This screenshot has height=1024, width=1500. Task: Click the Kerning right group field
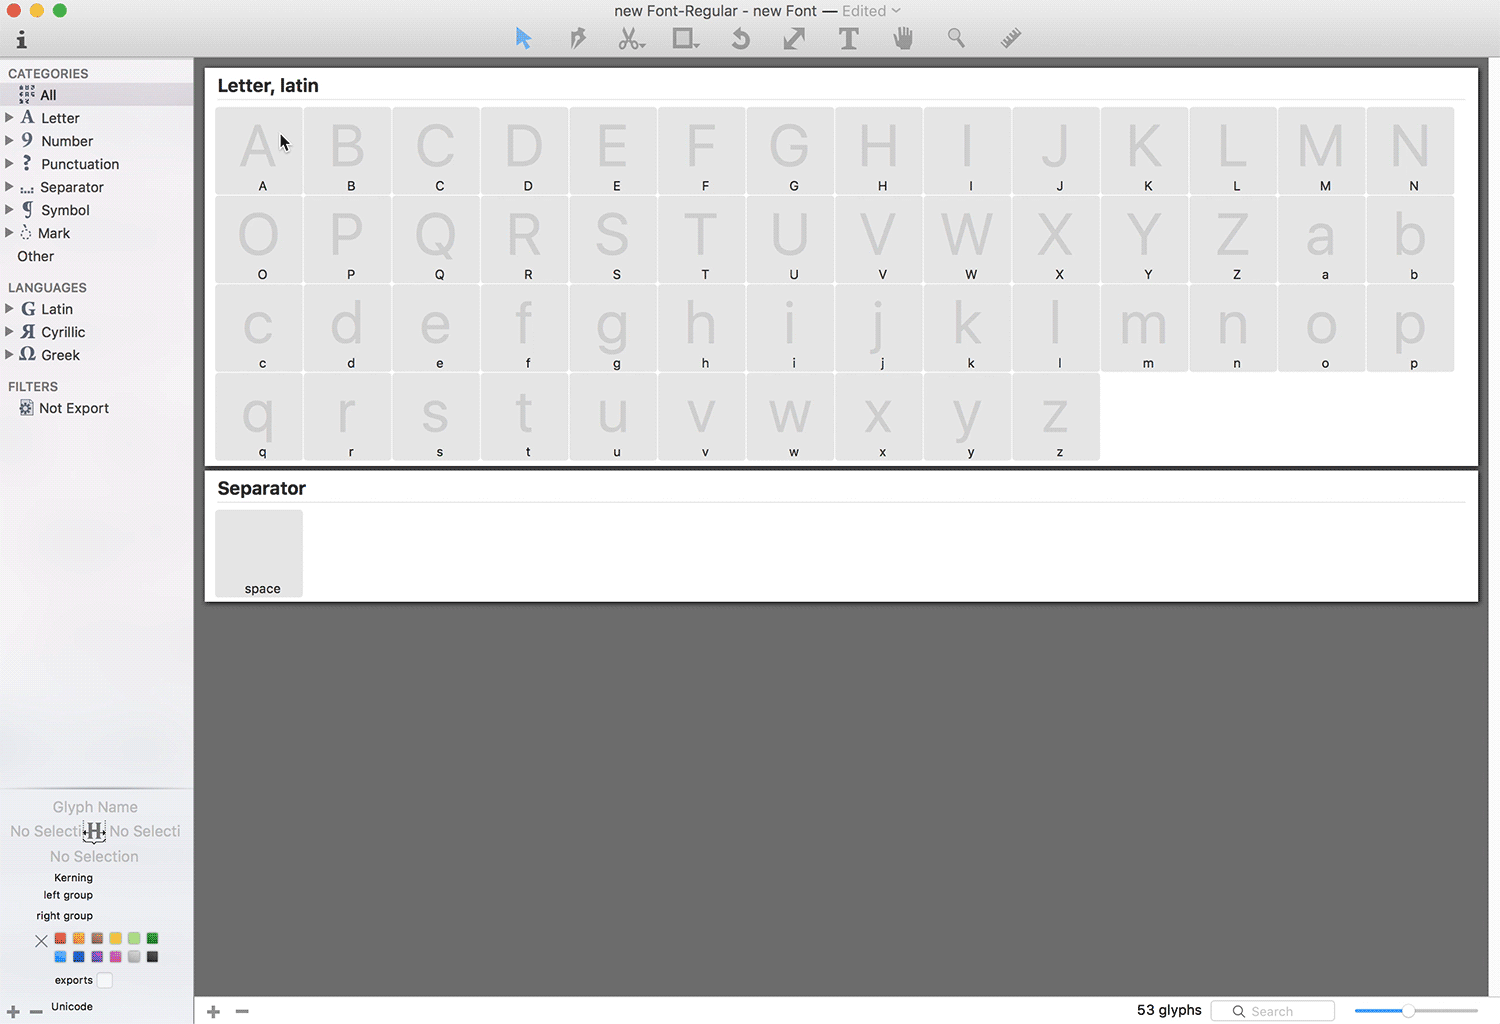(65, 916)
